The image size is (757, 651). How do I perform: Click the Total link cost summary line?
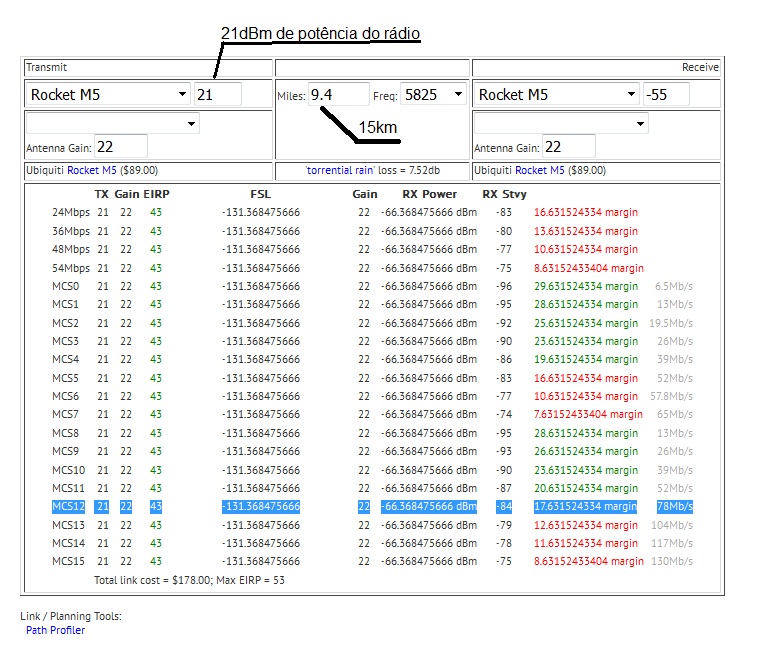(189, 580)
